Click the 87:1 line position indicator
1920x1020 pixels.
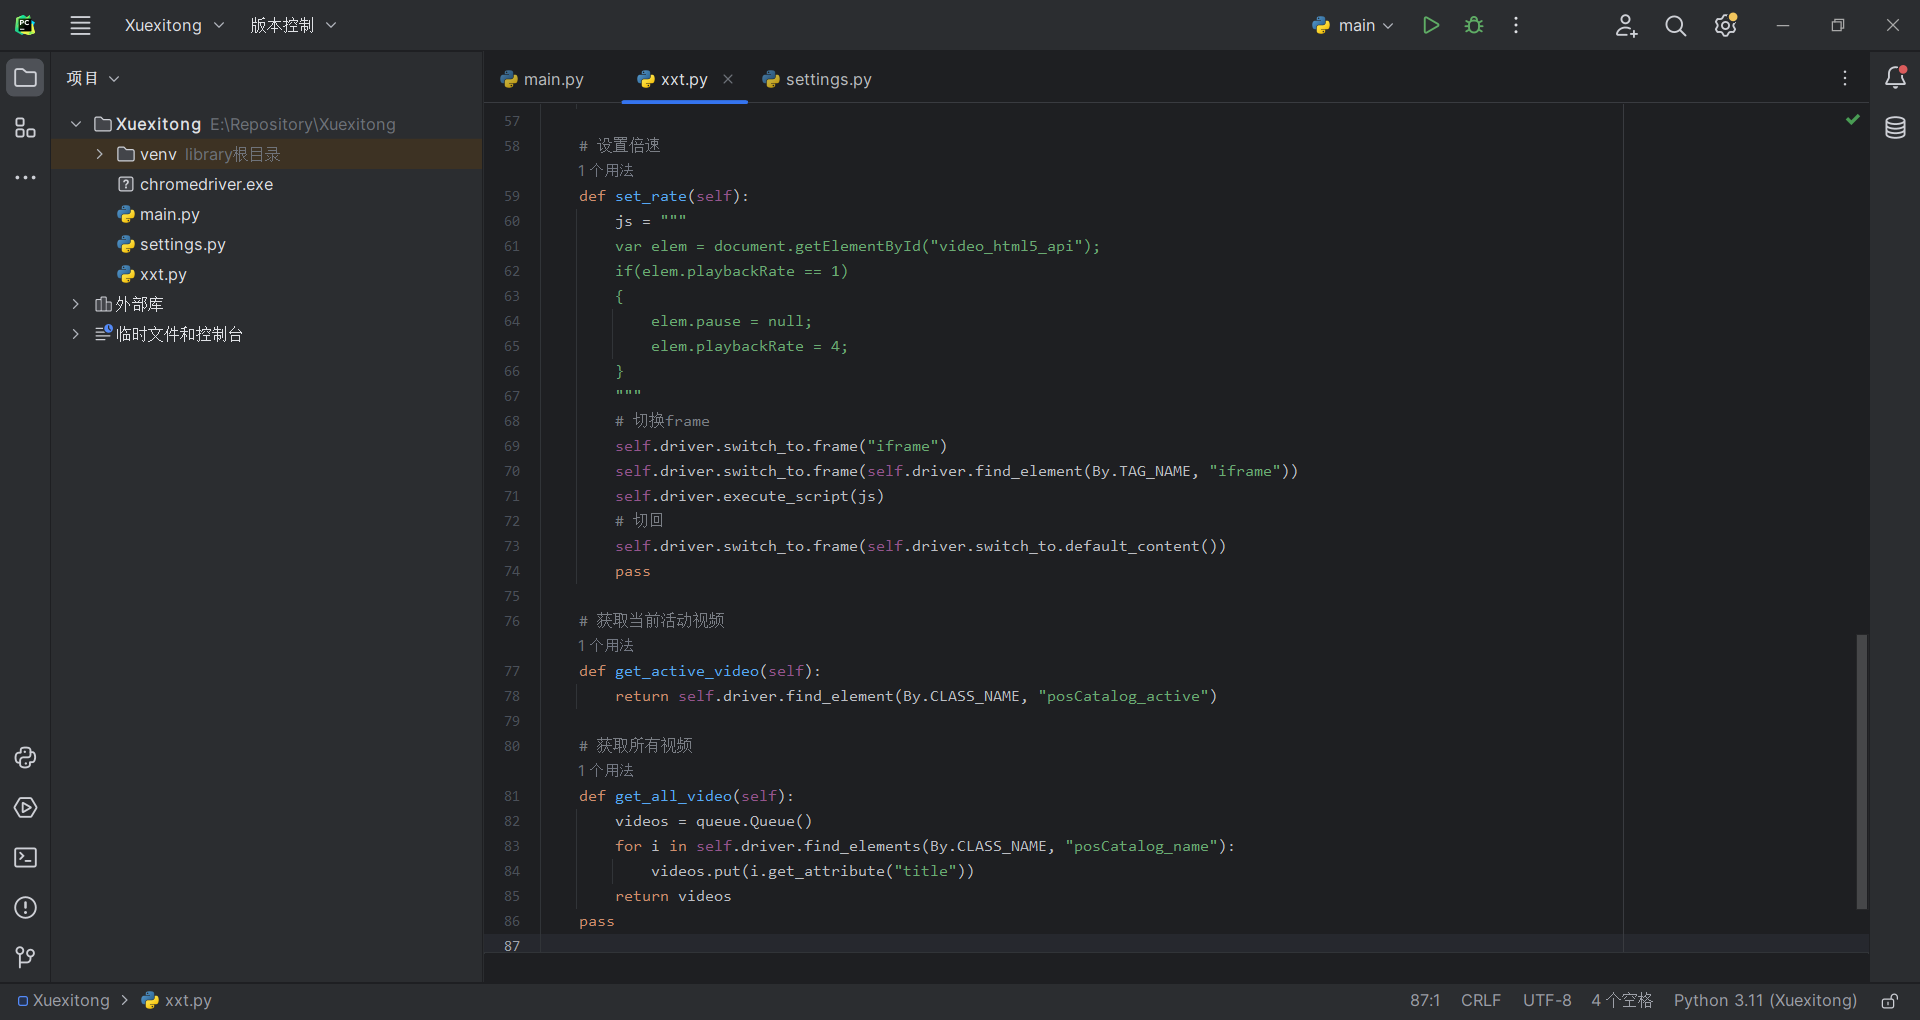point(1425,1000)
